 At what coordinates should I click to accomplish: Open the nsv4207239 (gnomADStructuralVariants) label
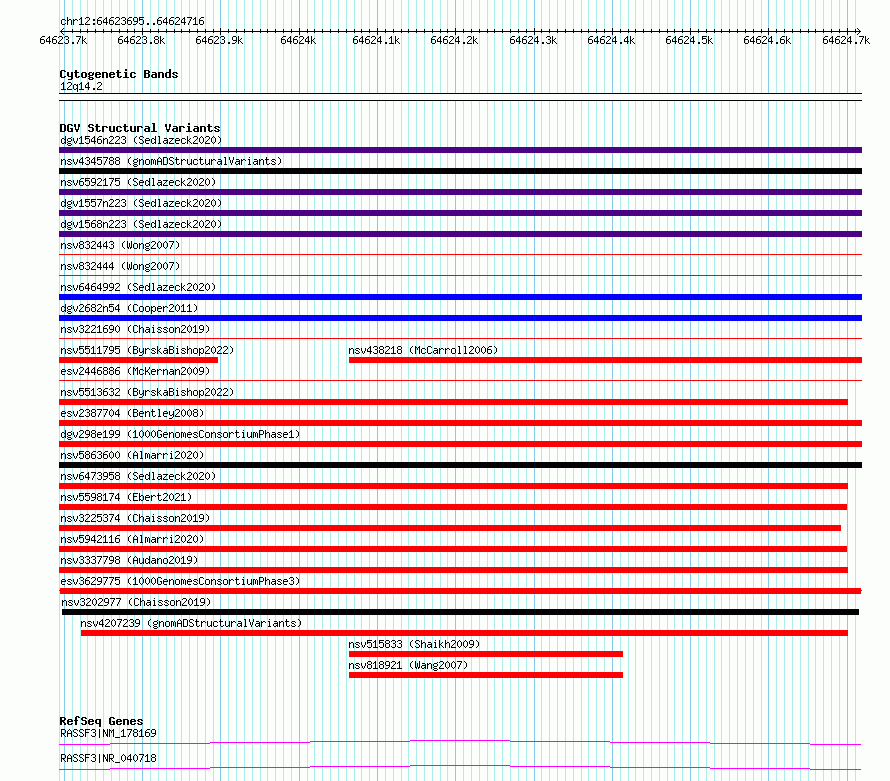(x=191, y=623)
